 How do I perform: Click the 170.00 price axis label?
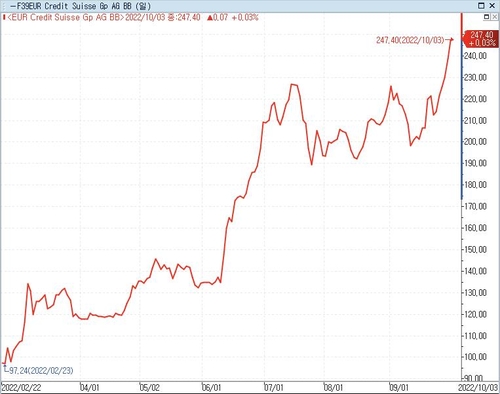475,206
